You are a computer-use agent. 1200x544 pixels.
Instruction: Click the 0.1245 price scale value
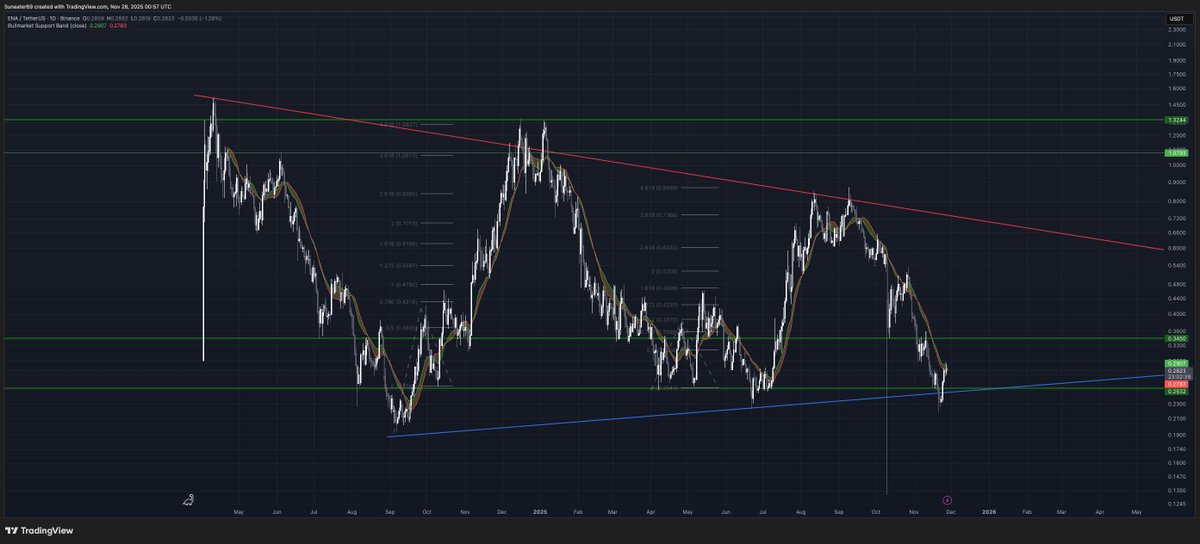click(x=1176, y=502)
